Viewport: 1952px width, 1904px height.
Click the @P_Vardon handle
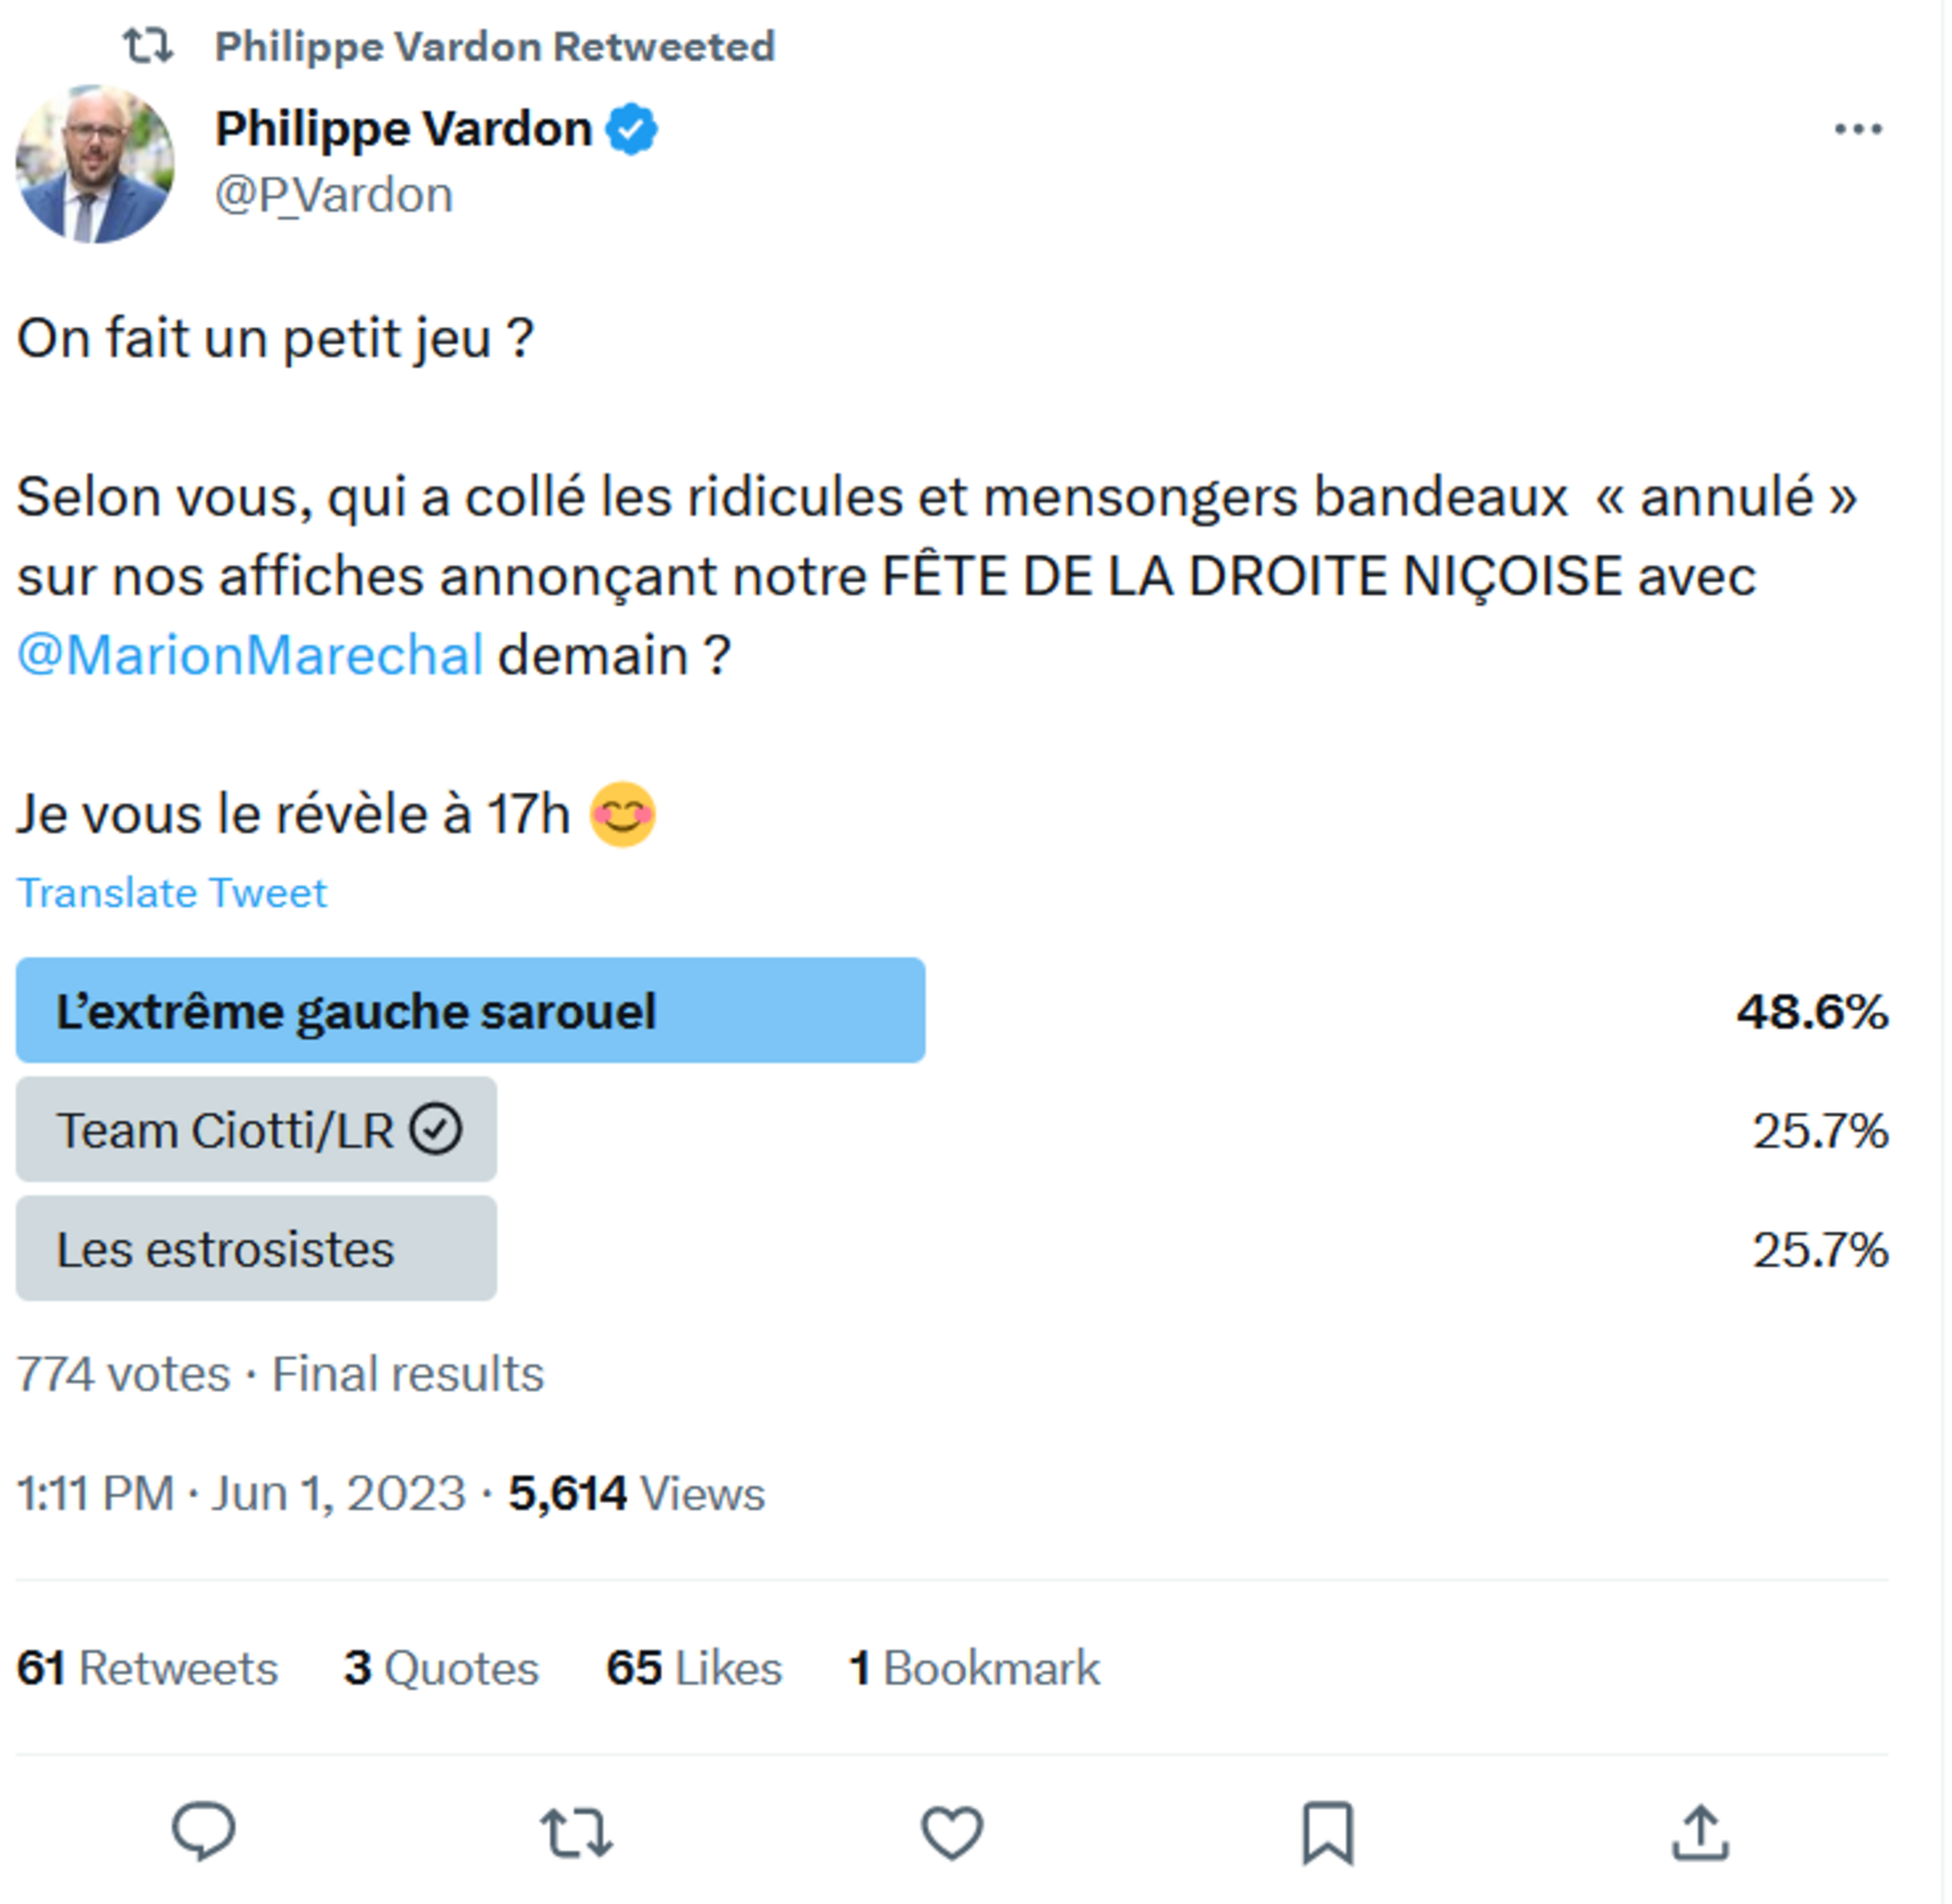[x=334, y=195]
